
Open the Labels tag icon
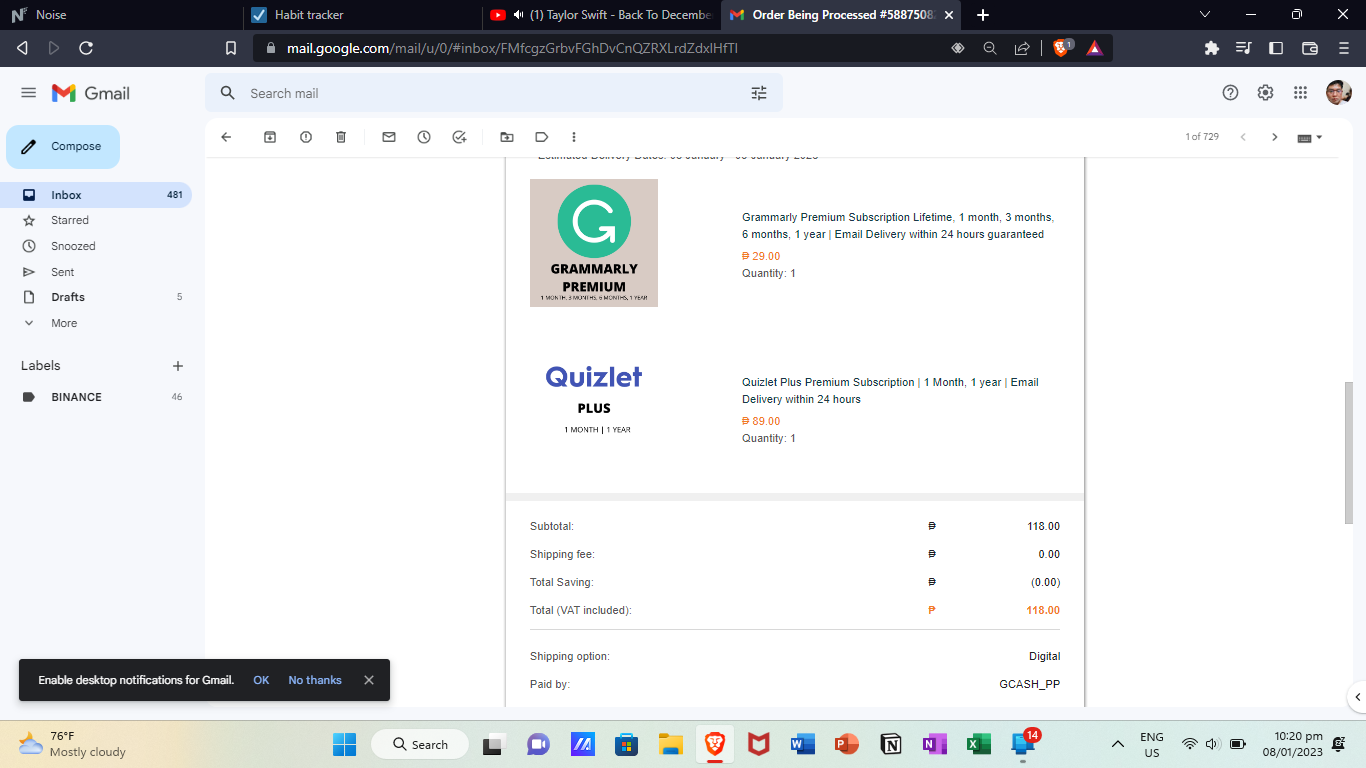[x=542, y=137]
